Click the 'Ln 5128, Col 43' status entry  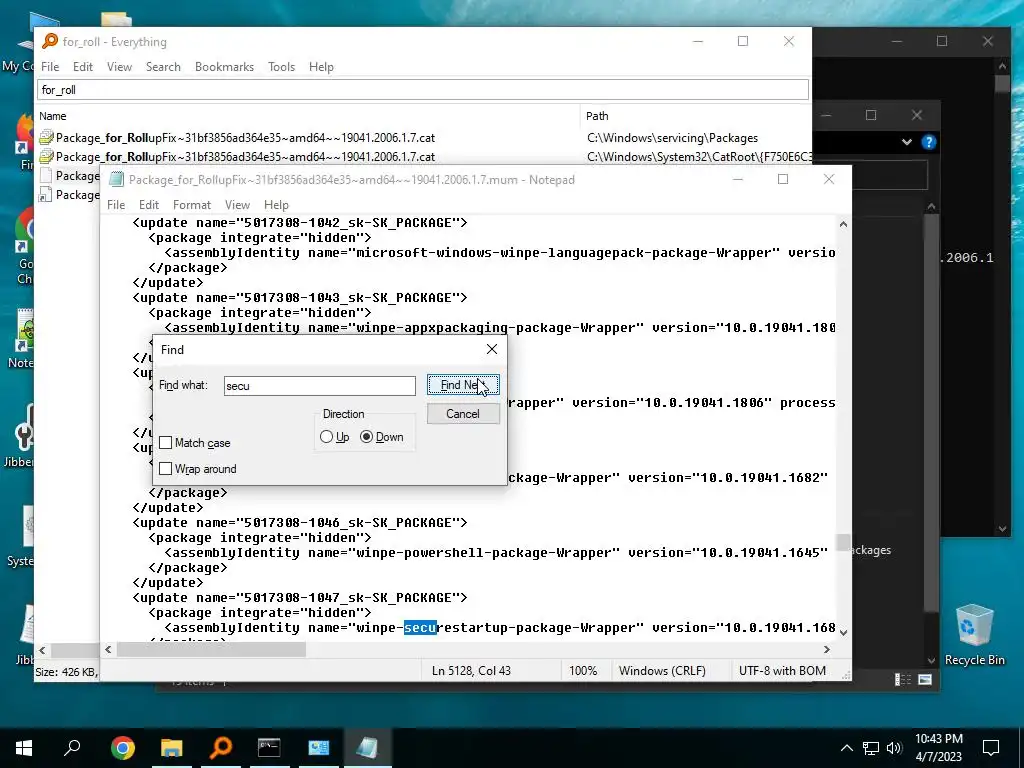click(471, 671)
